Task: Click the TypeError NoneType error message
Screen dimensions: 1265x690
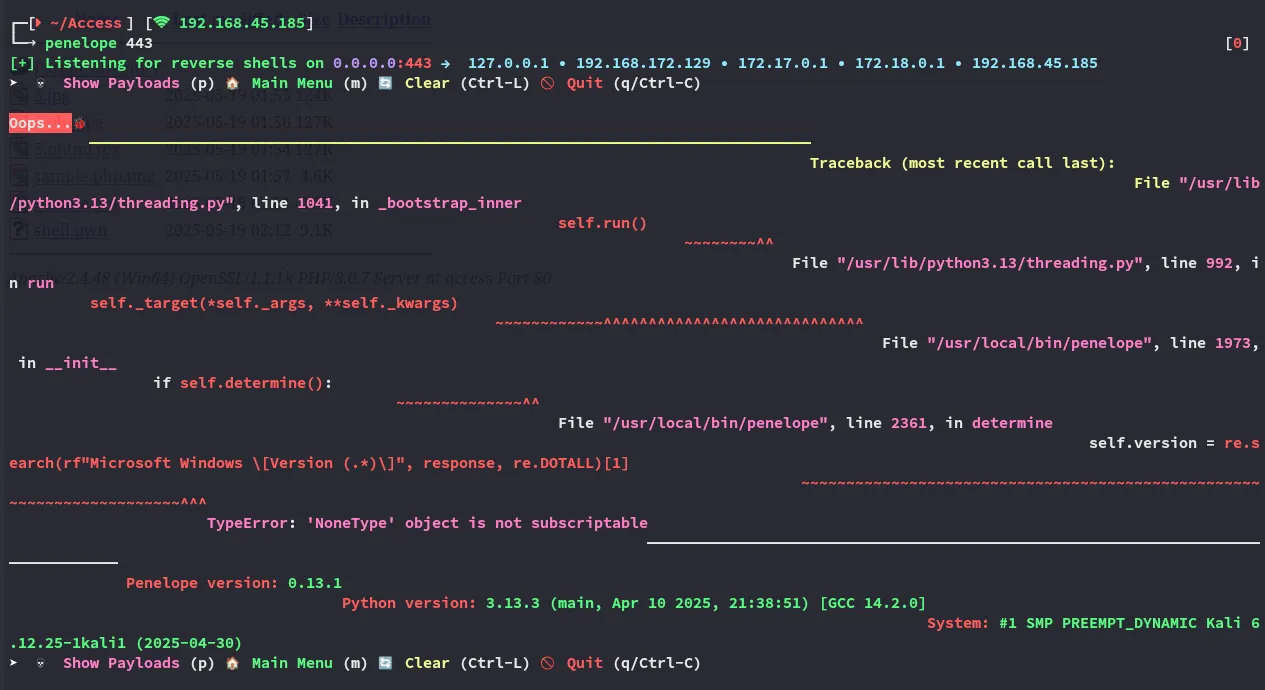Action: 427,523
